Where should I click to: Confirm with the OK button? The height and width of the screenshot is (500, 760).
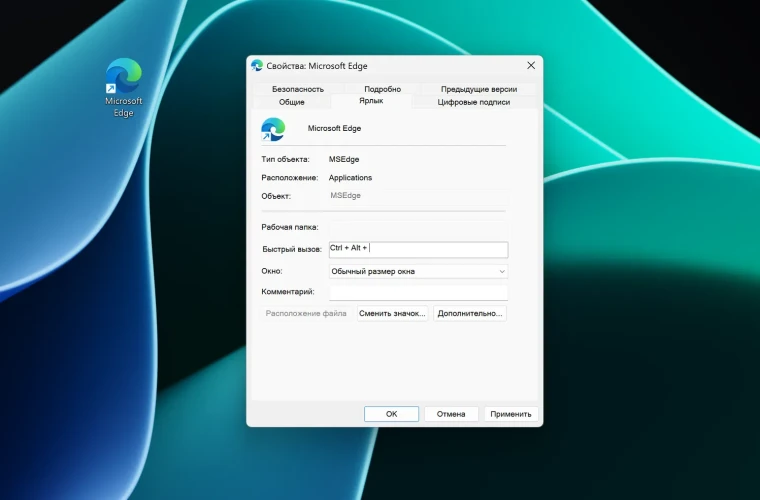pos(391,414)
